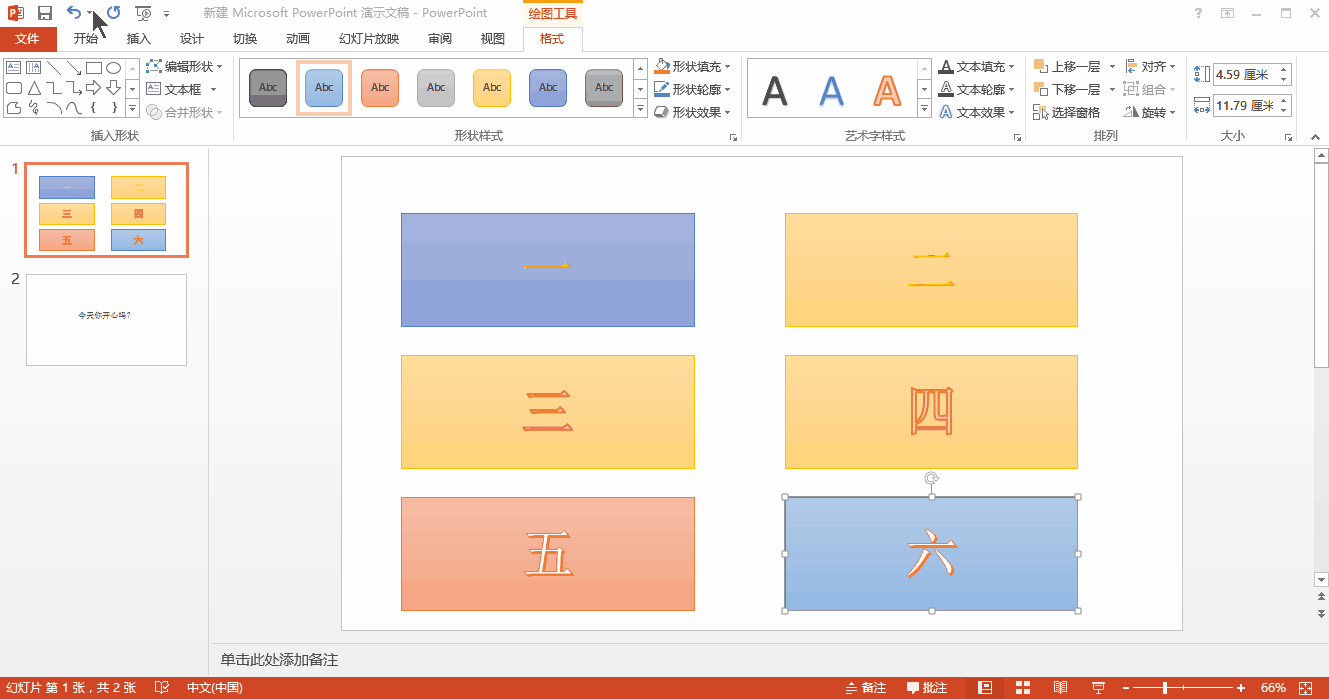Image resolution: width=1329 pixels, height=699 pixels.
Task: Click 编辑形状 edit shape button
Action: 187,66
